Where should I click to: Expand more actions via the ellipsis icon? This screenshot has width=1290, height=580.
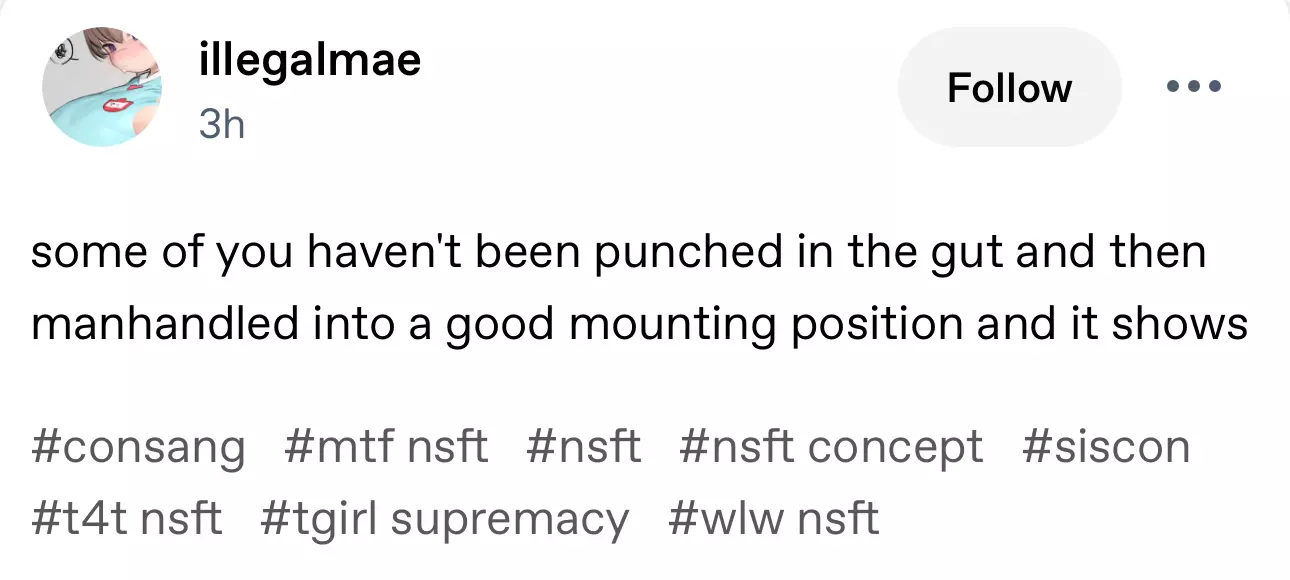1194,87
